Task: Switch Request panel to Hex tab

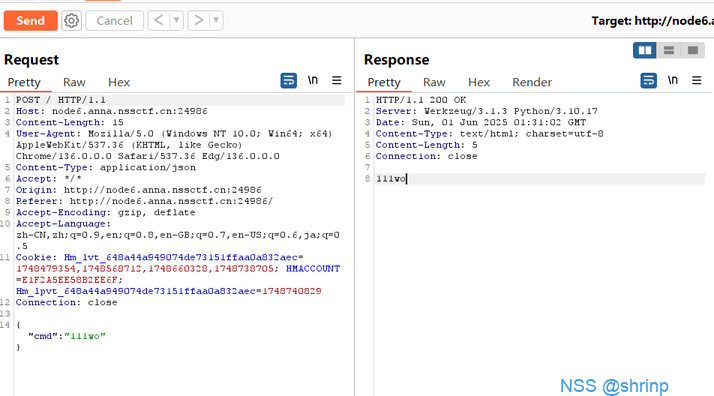Action: click(x=119, y=82)
